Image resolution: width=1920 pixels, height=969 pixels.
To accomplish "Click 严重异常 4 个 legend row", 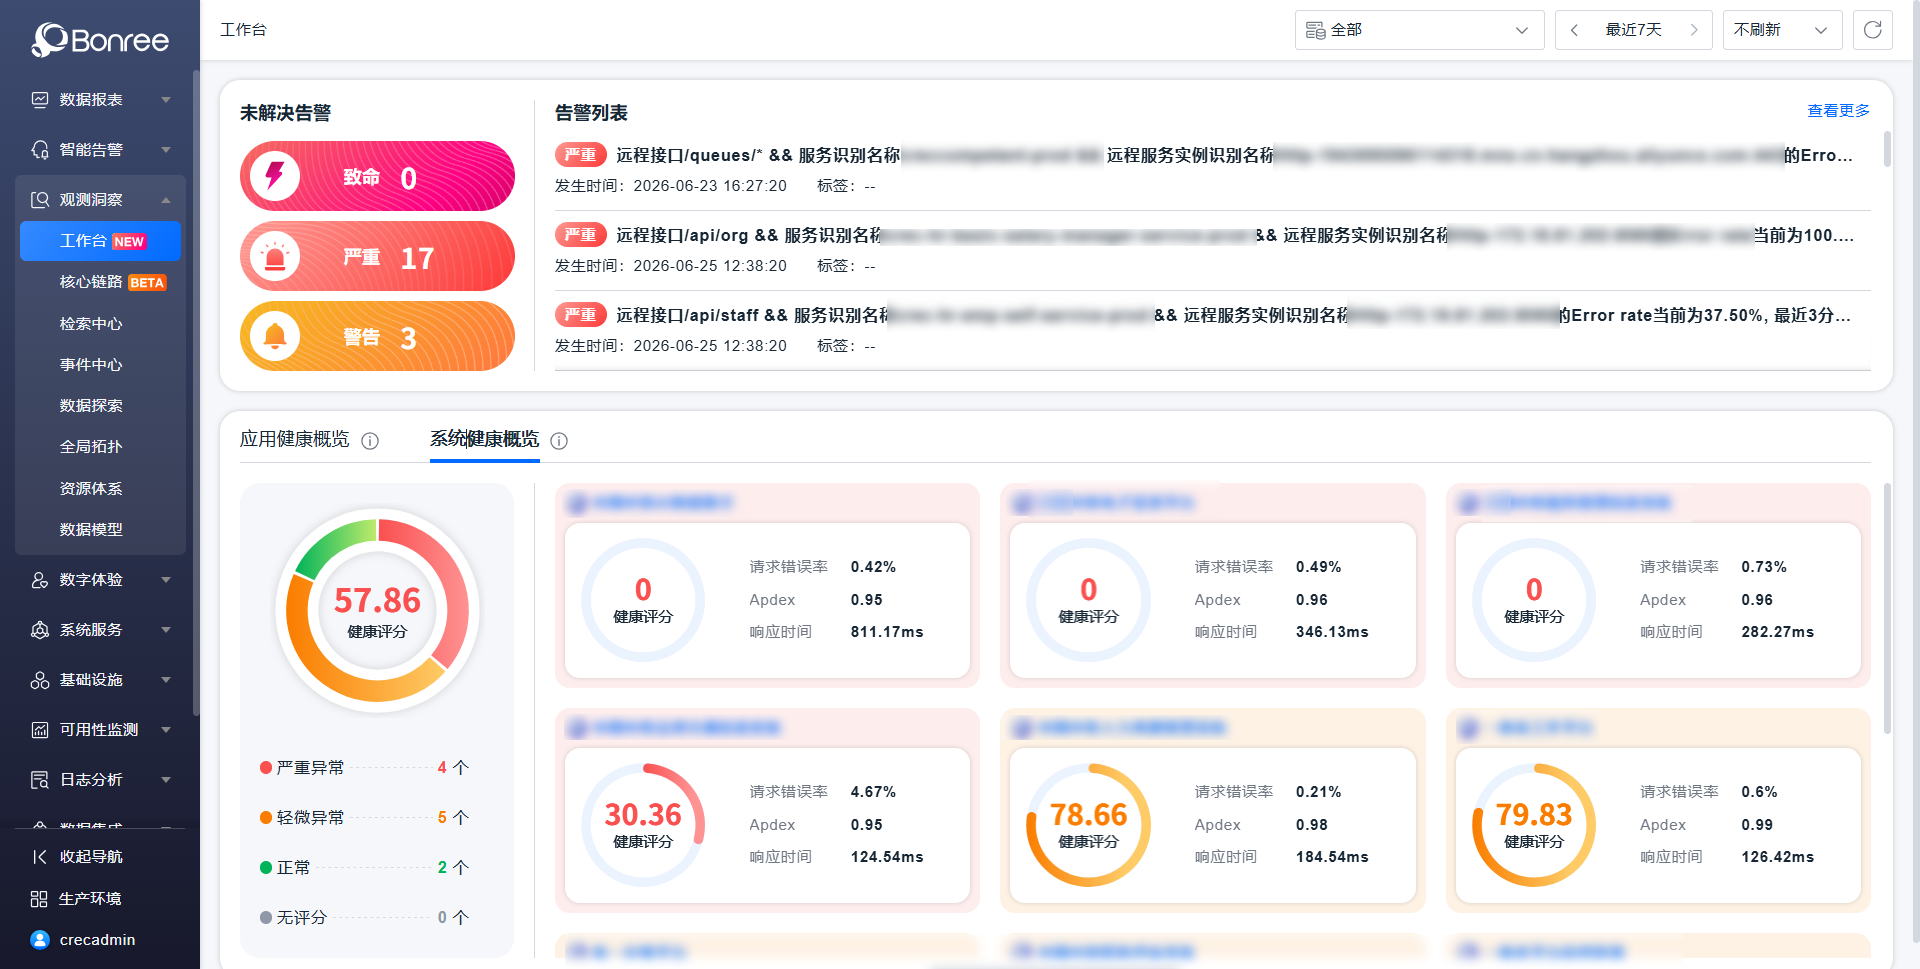I will pos(365,768).
